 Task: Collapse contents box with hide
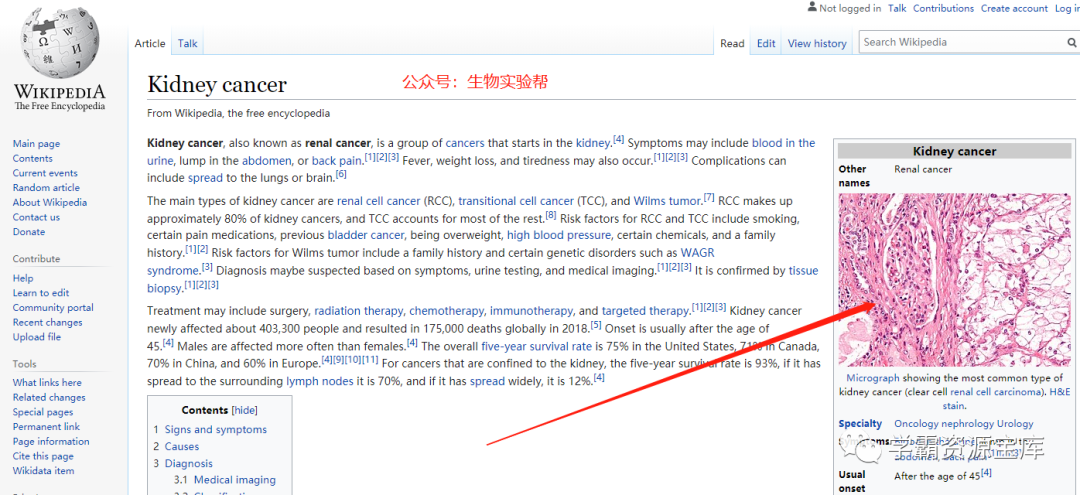pos(245,410)
